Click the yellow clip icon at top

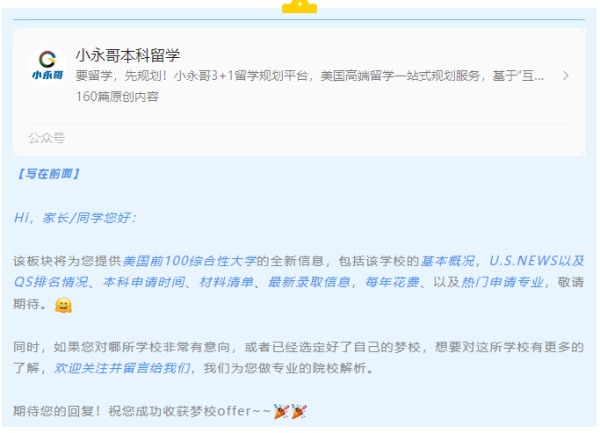pos(300,7)
